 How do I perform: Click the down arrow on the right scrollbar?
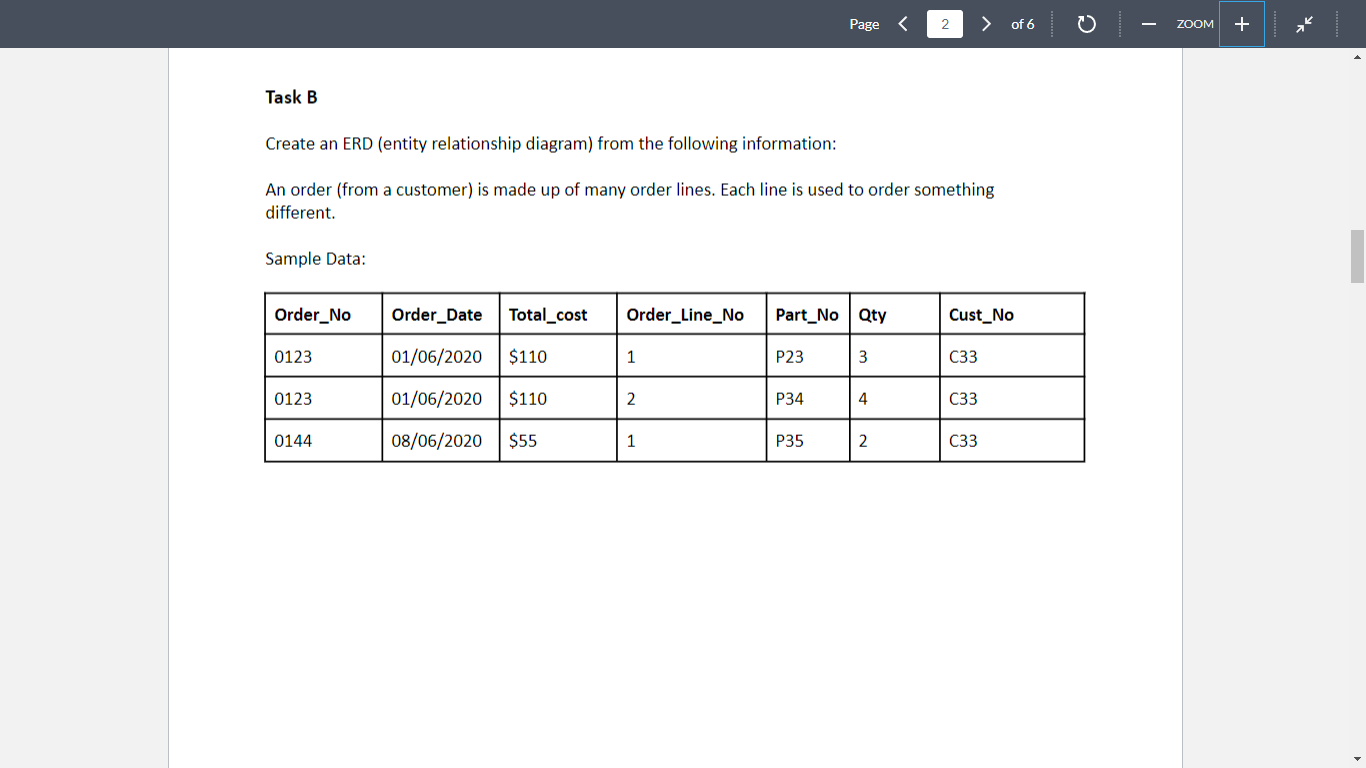pos(1358,759)
